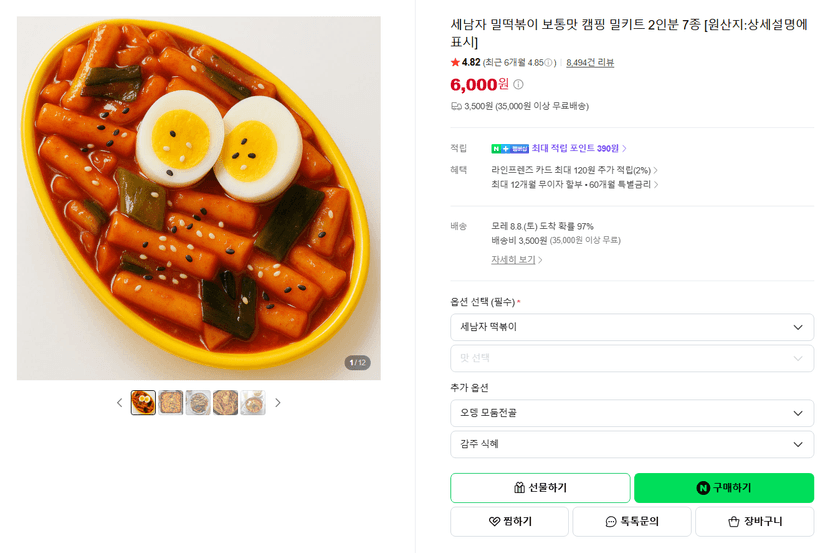Select the fifth product thumbnail
Image resolution: width=828 pixels, height=553 pixels.
[x=253, y=403]
